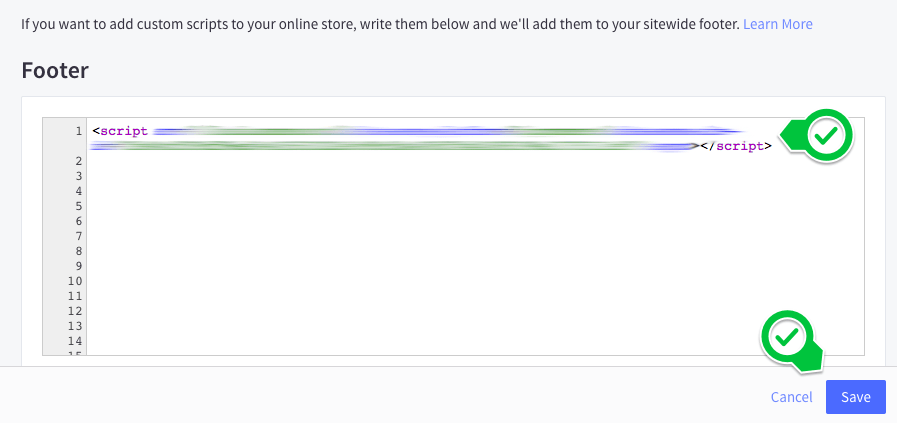
Task: Click the opening script tag text
Action: (x=120, y=131)
